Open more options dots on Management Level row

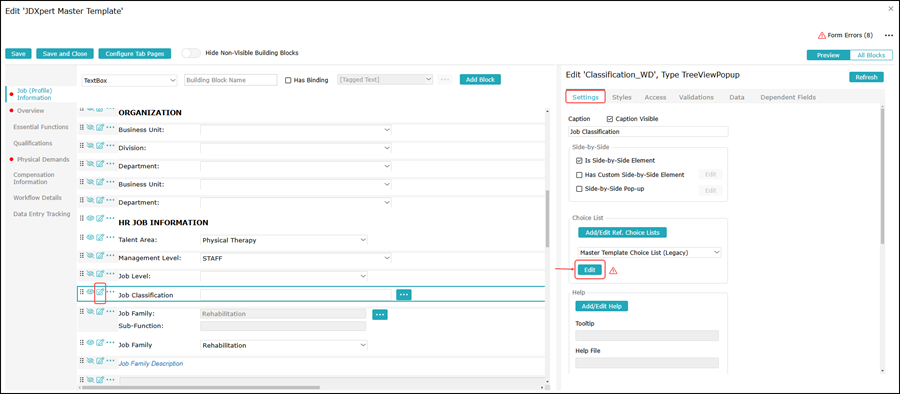(110, 256)
